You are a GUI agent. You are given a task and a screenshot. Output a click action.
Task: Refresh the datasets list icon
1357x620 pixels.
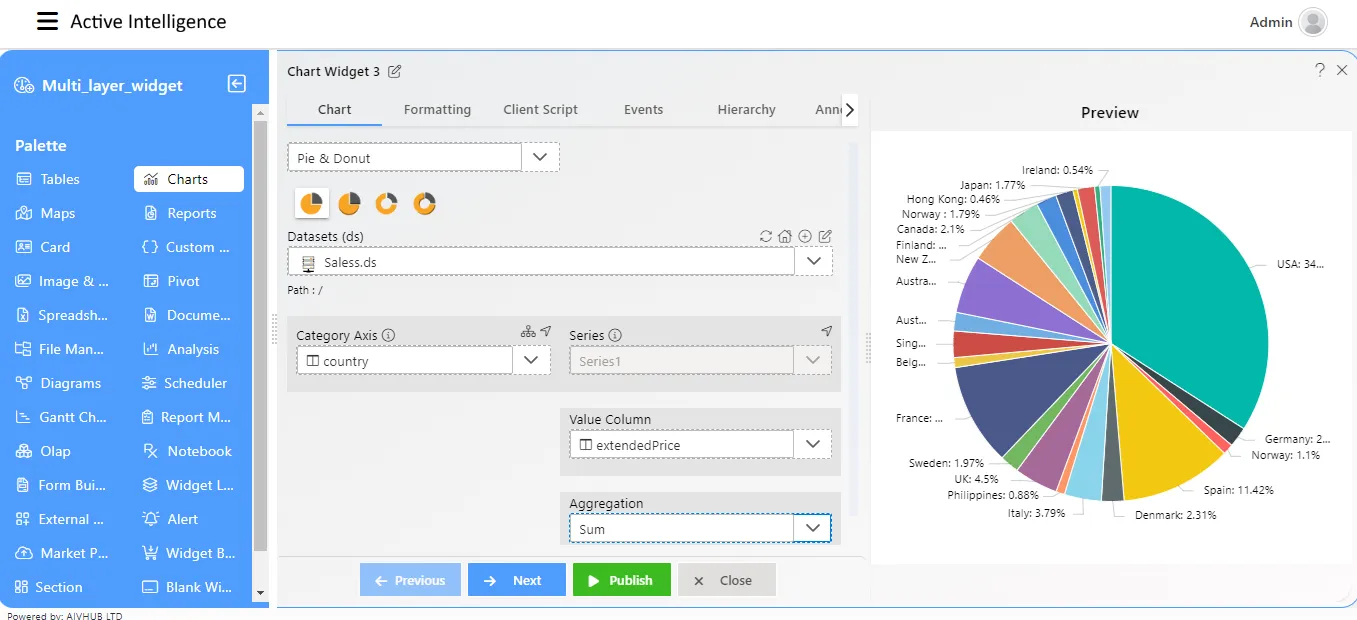[766, 236]
